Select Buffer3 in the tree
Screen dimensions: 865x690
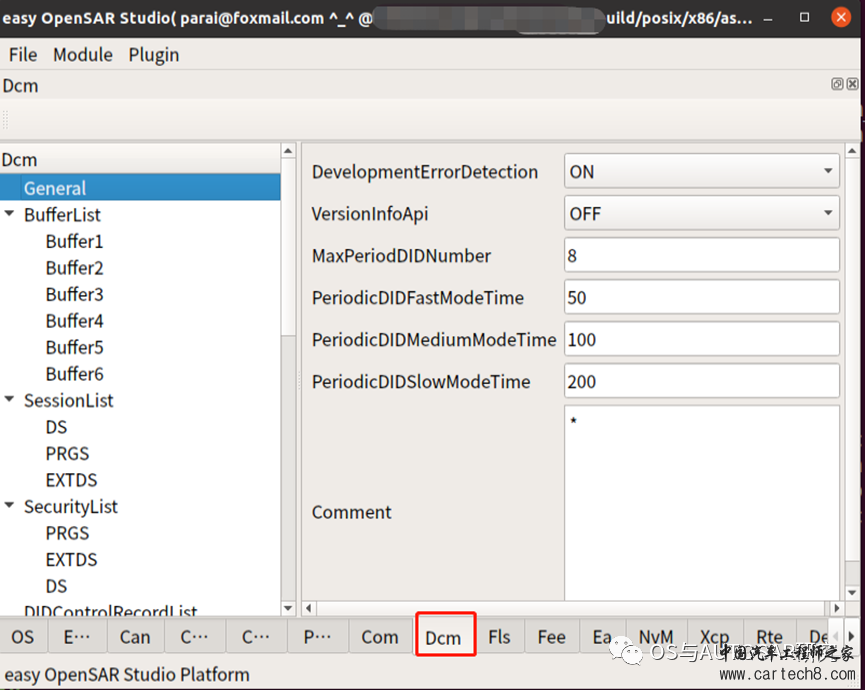[x=74, y=294]
